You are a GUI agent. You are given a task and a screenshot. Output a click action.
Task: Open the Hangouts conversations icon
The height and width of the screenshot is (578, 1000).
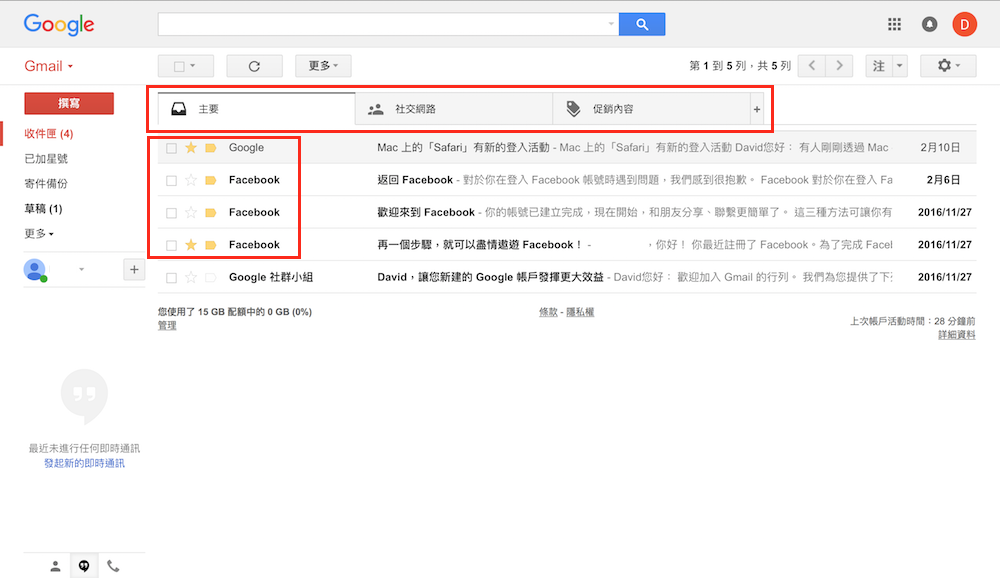click(x=84, y=566)
